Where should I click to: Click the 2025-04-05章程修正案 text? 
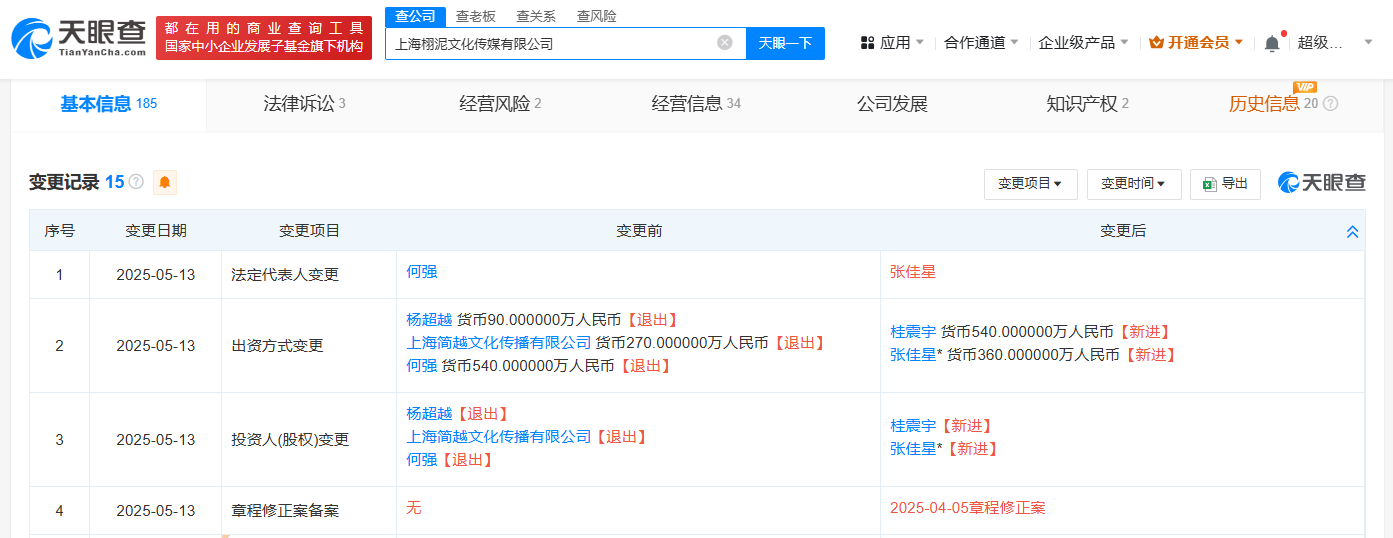(x=968, y=507)
